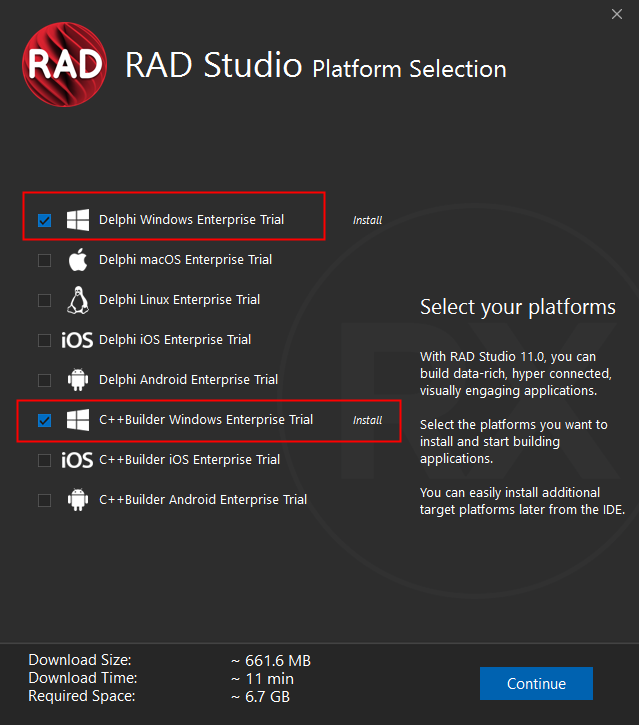639x725 pixels.
Task: Click Install label for C++Builder Windows
Action: pos(368,420)
